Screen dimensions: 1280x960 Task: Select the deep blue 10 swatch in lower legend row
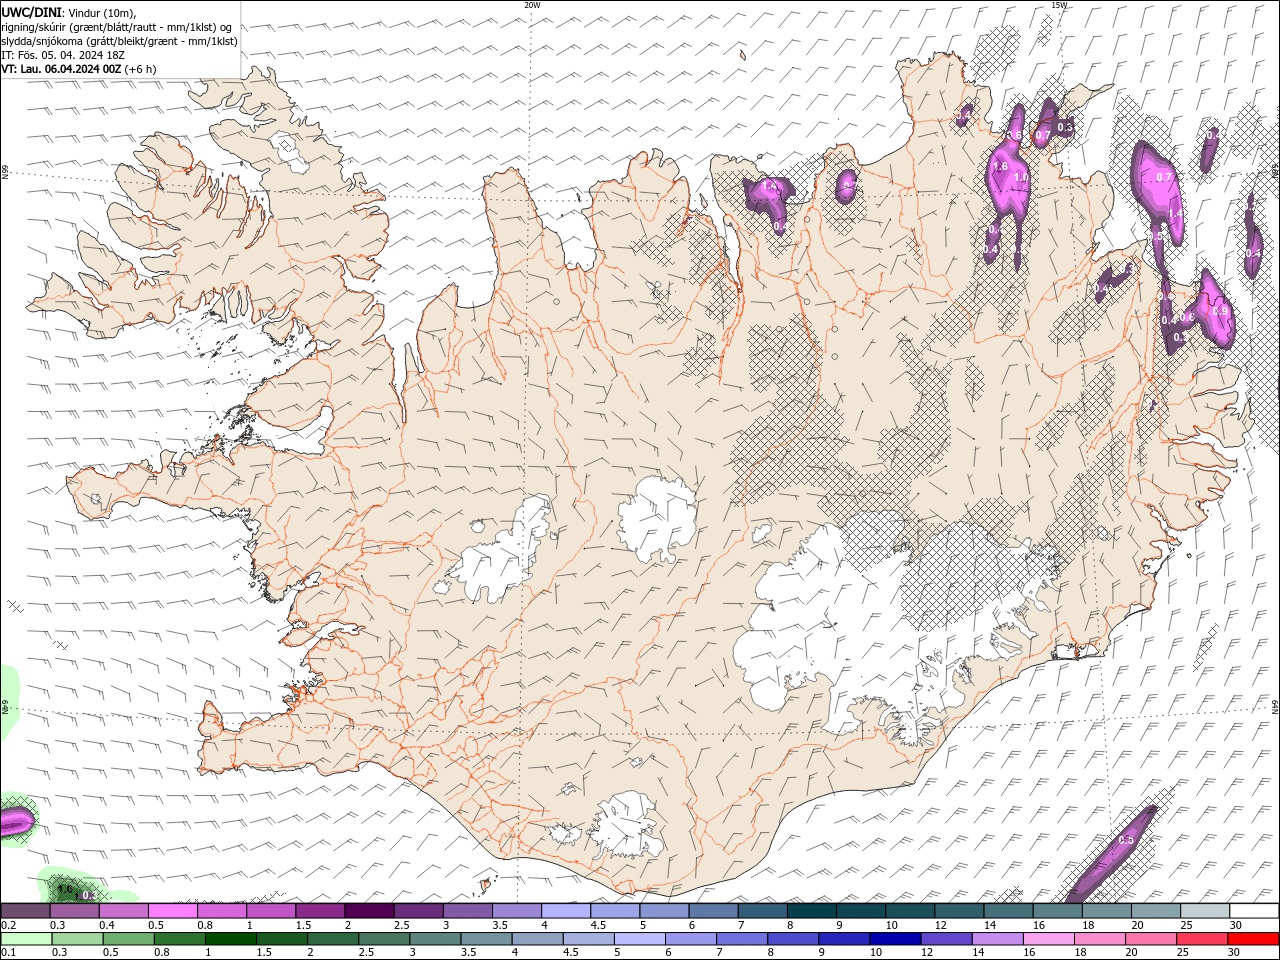(x=895, y=939)
